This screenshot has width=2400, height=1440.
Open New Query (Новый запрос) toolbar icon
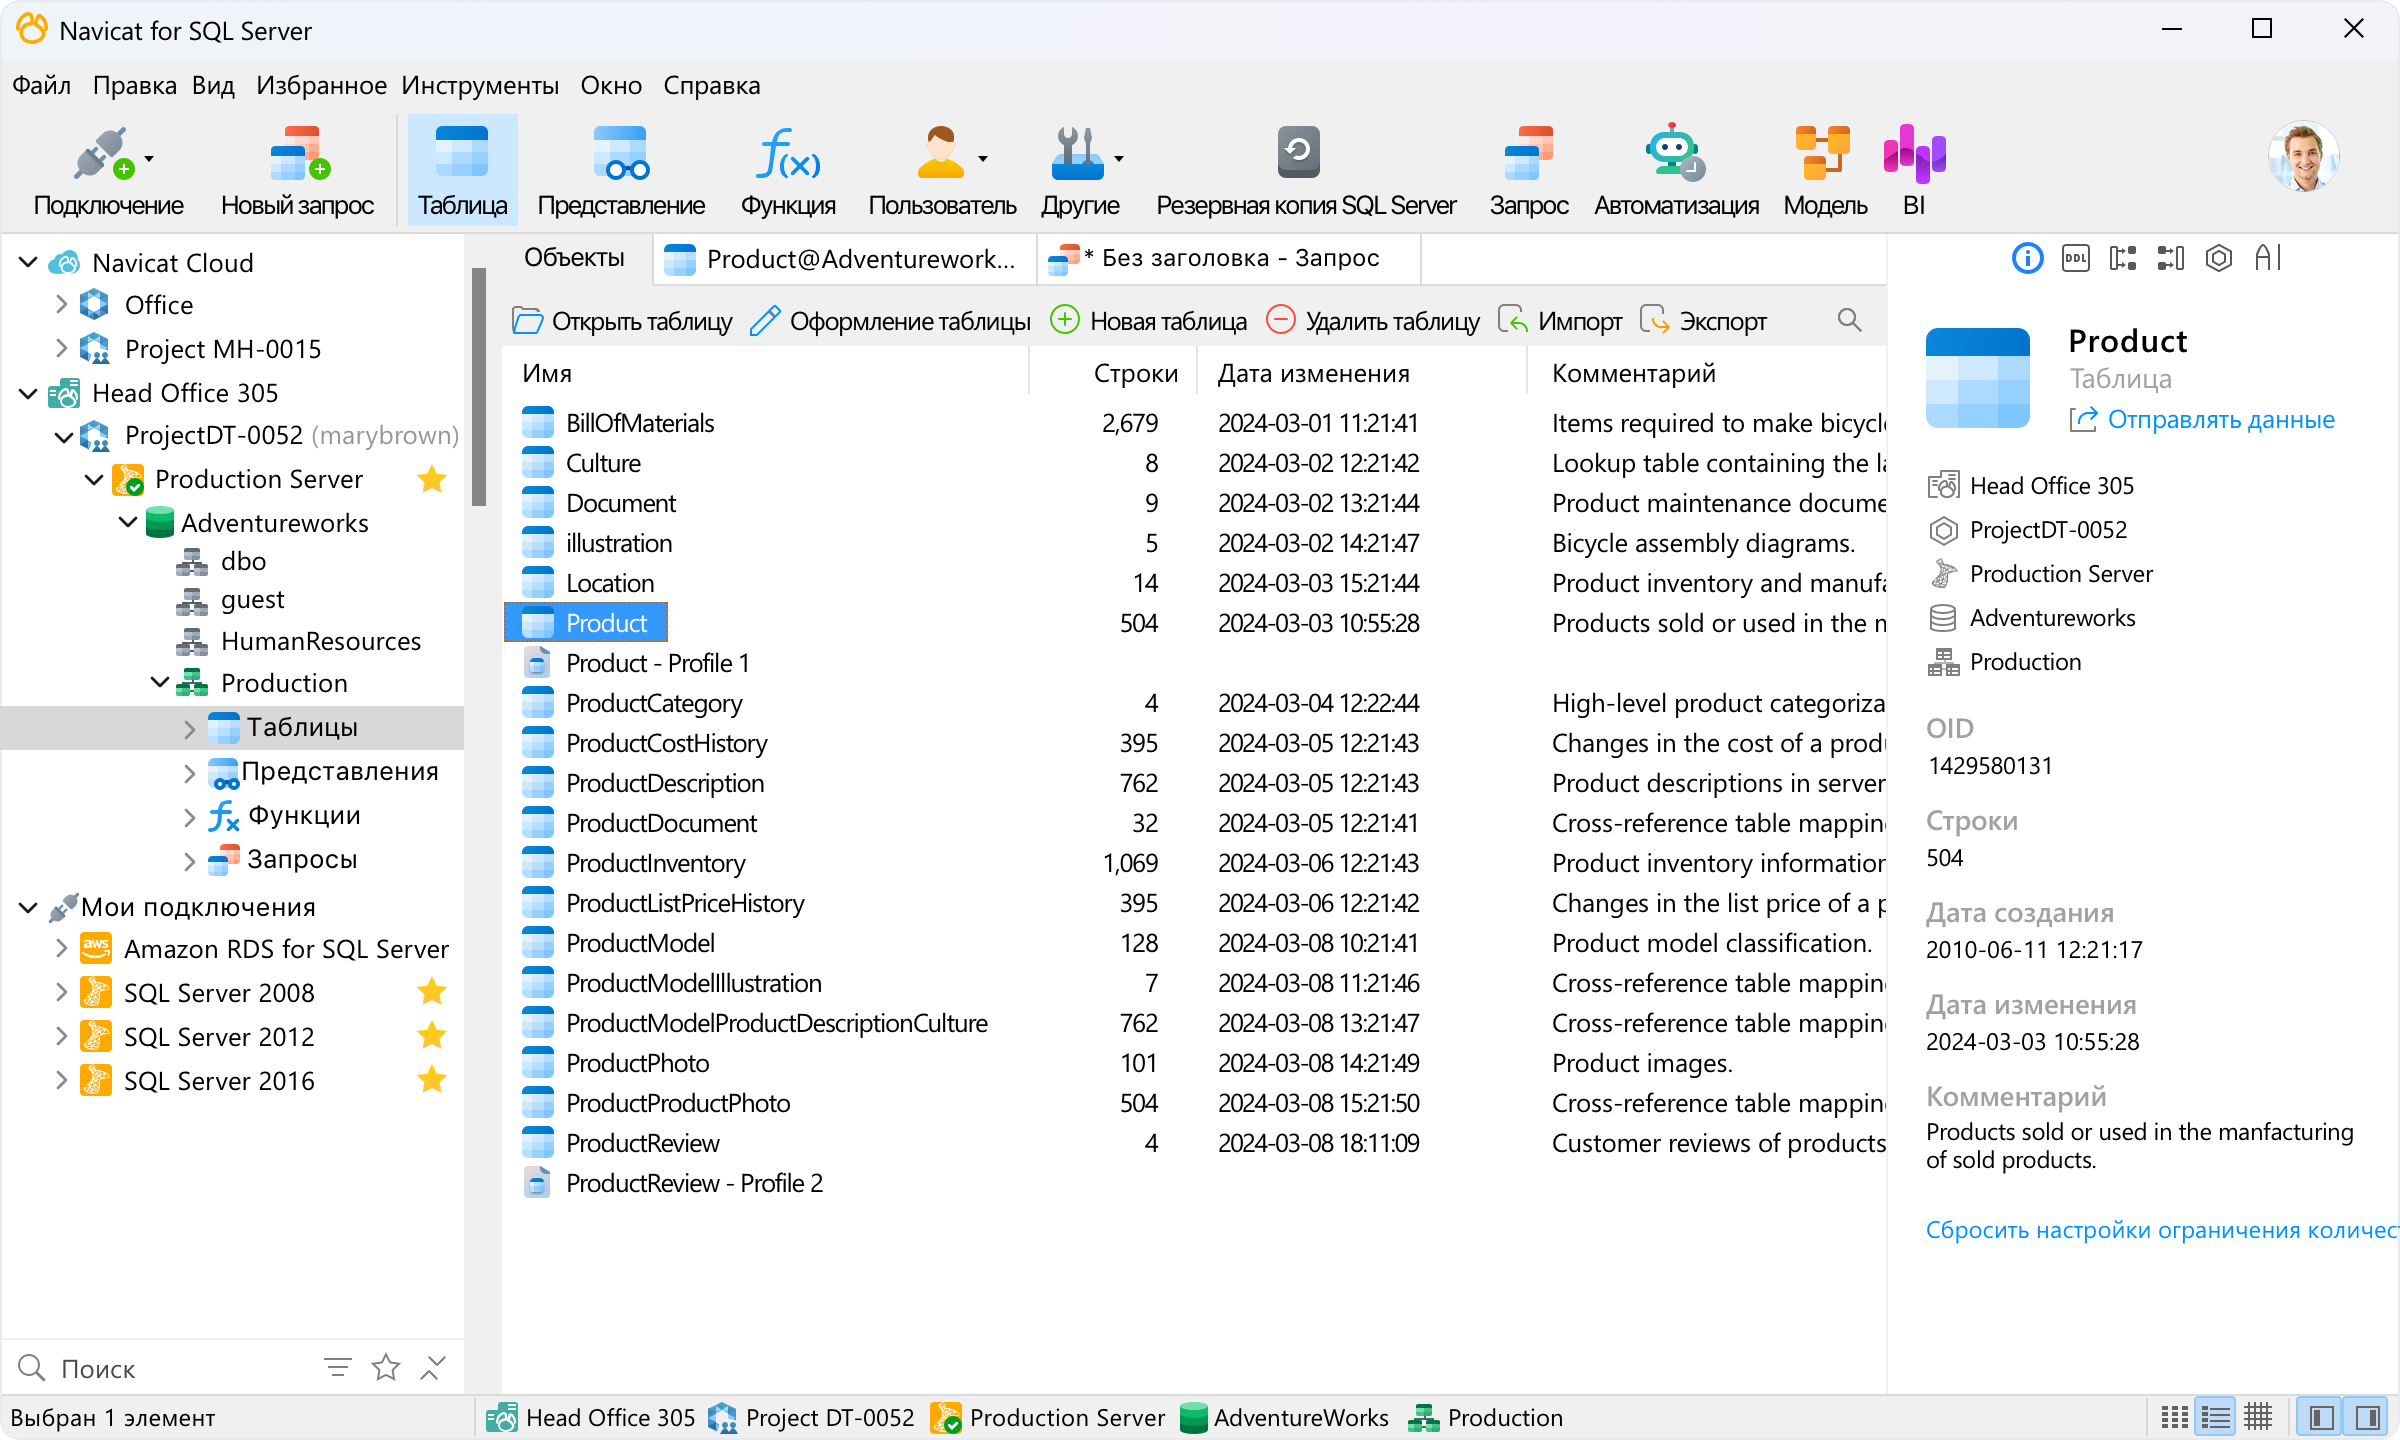pos(299,155)
